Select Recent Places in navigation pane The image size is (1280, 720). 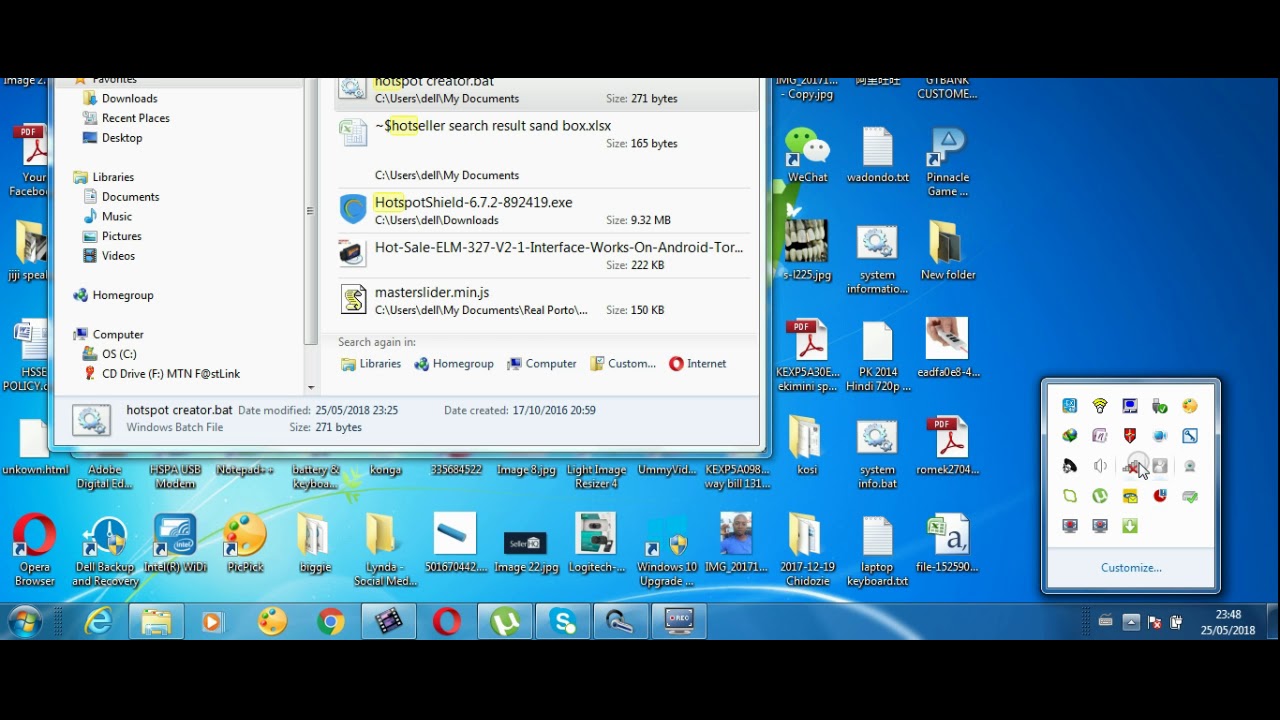[135, 118]
